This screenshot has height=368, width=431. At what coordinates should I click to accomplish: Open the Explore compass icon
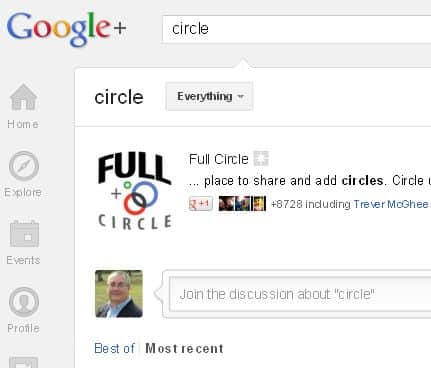coord(24,166)
